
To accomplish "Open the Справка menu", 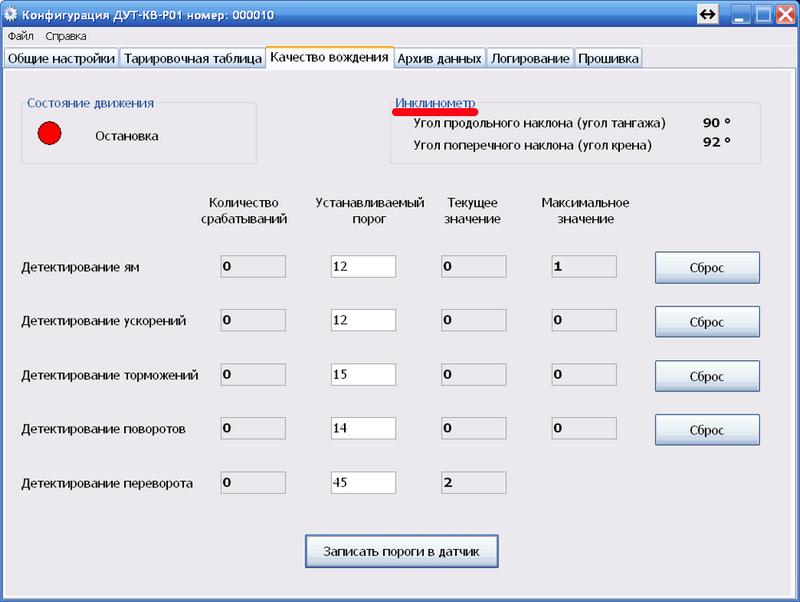I will (x=66, y=36).
